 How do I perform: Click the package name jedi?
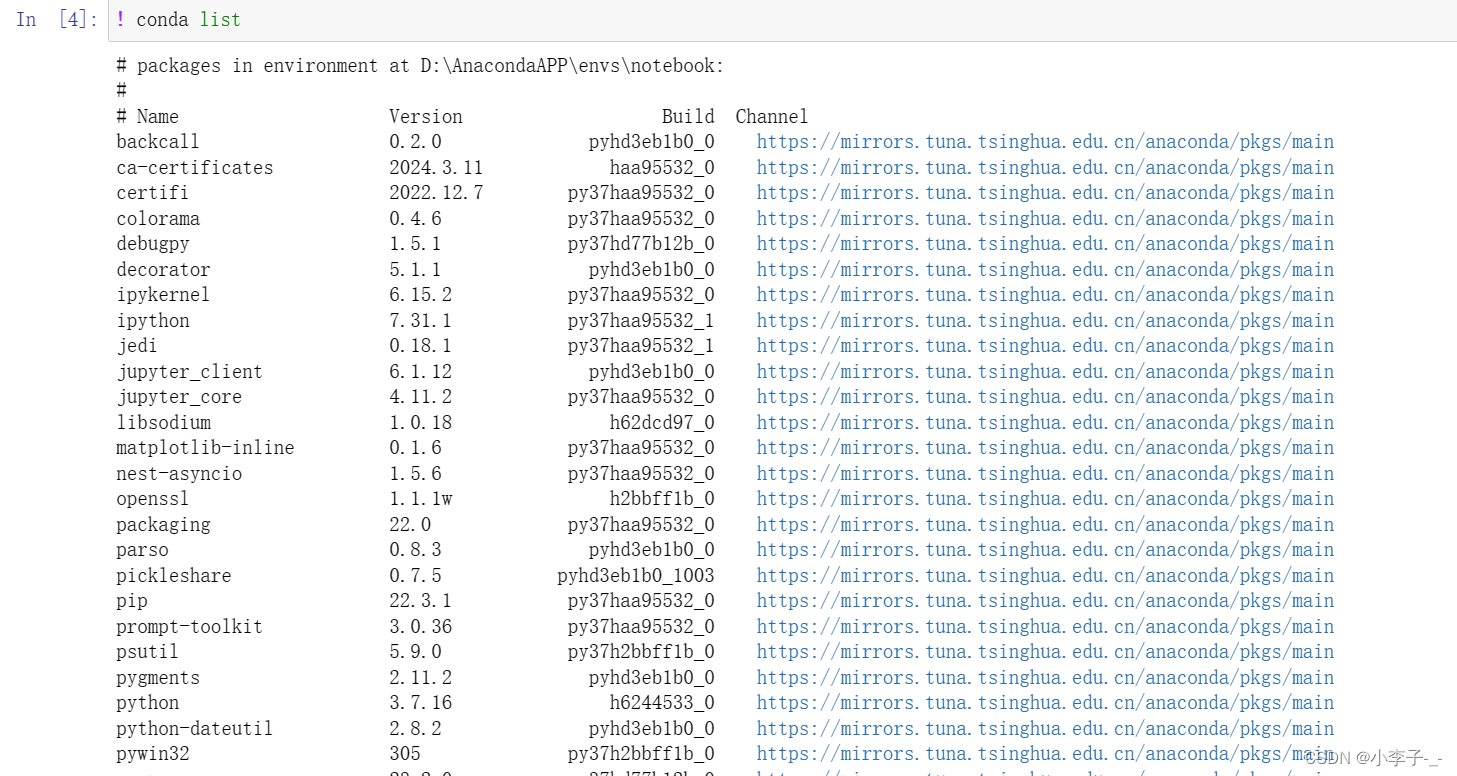point(137,346)
